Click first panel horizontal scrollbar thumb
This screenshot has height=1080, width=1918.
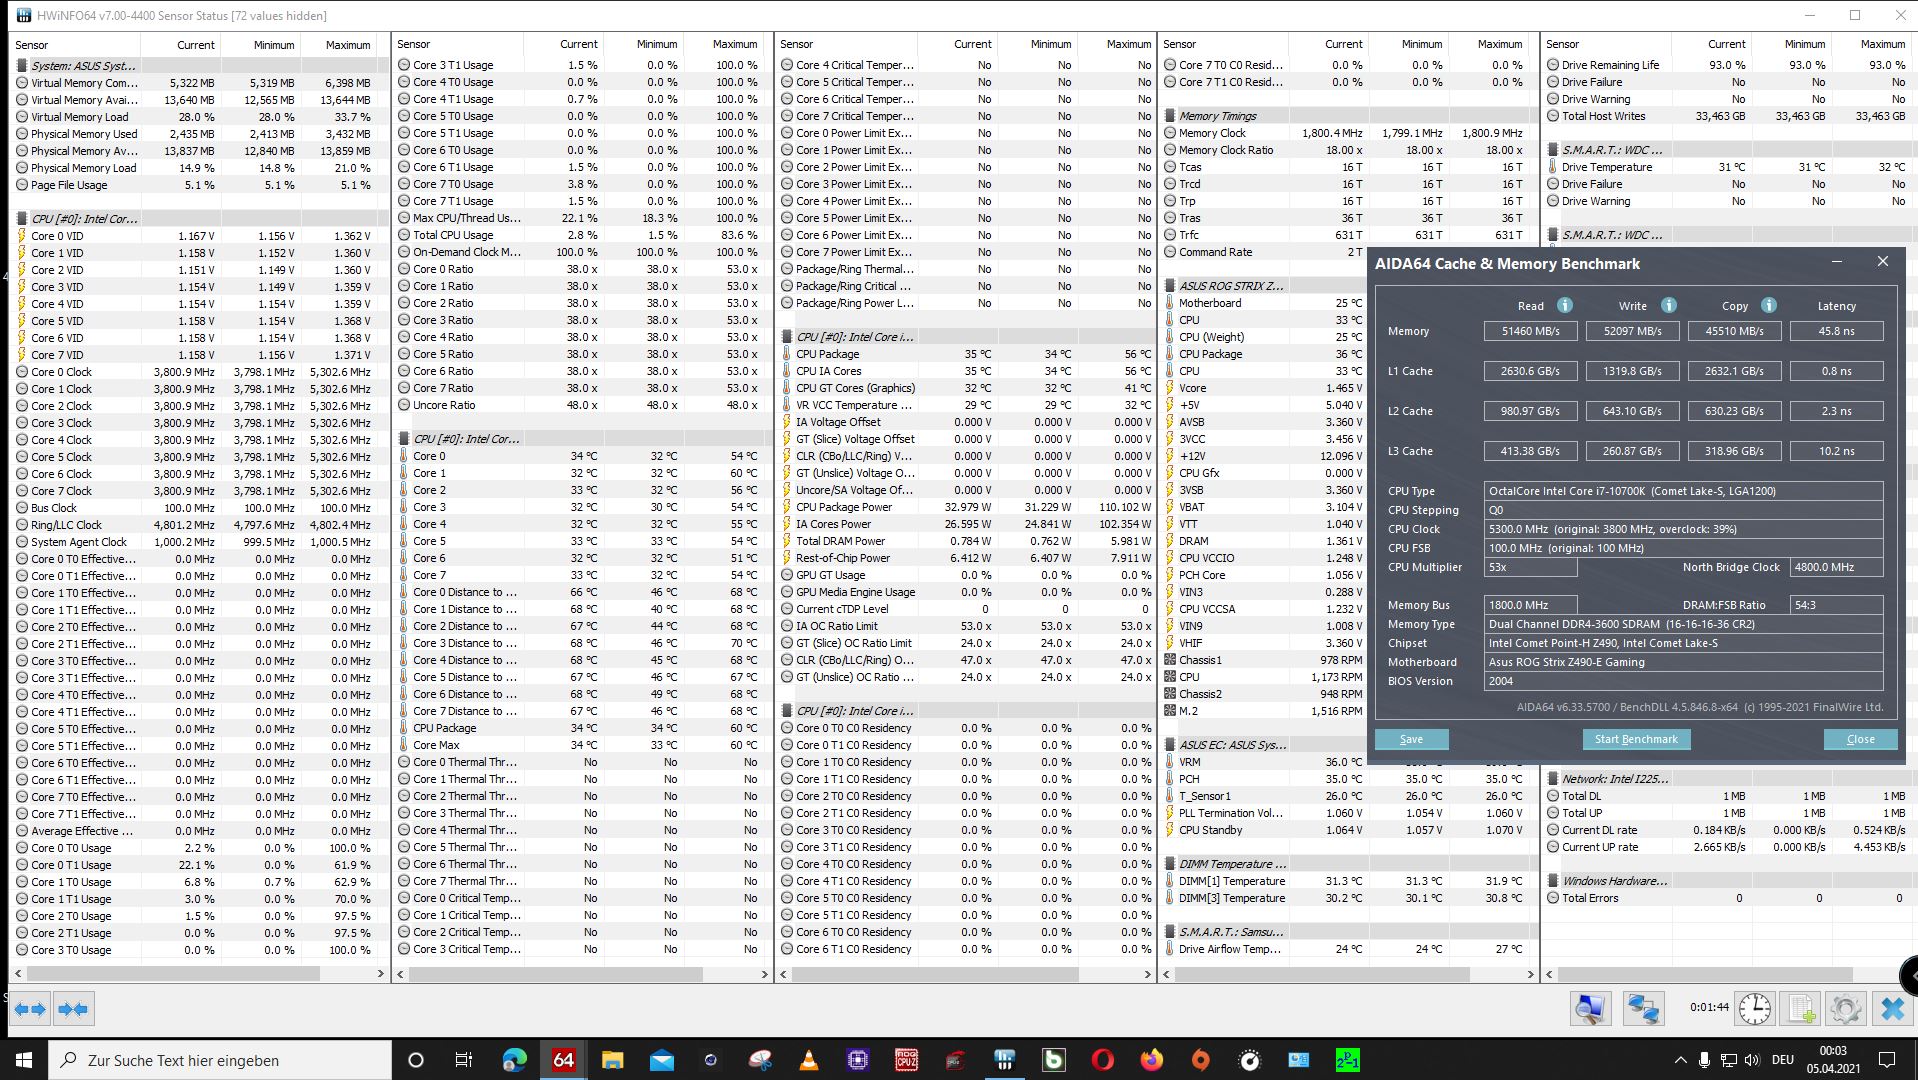173,973
